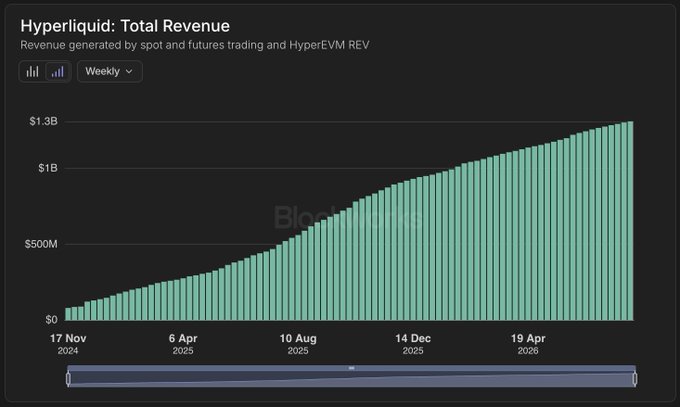
Task: Click the '17 Nov 2024' date label
Action: [x=68, y=344]
